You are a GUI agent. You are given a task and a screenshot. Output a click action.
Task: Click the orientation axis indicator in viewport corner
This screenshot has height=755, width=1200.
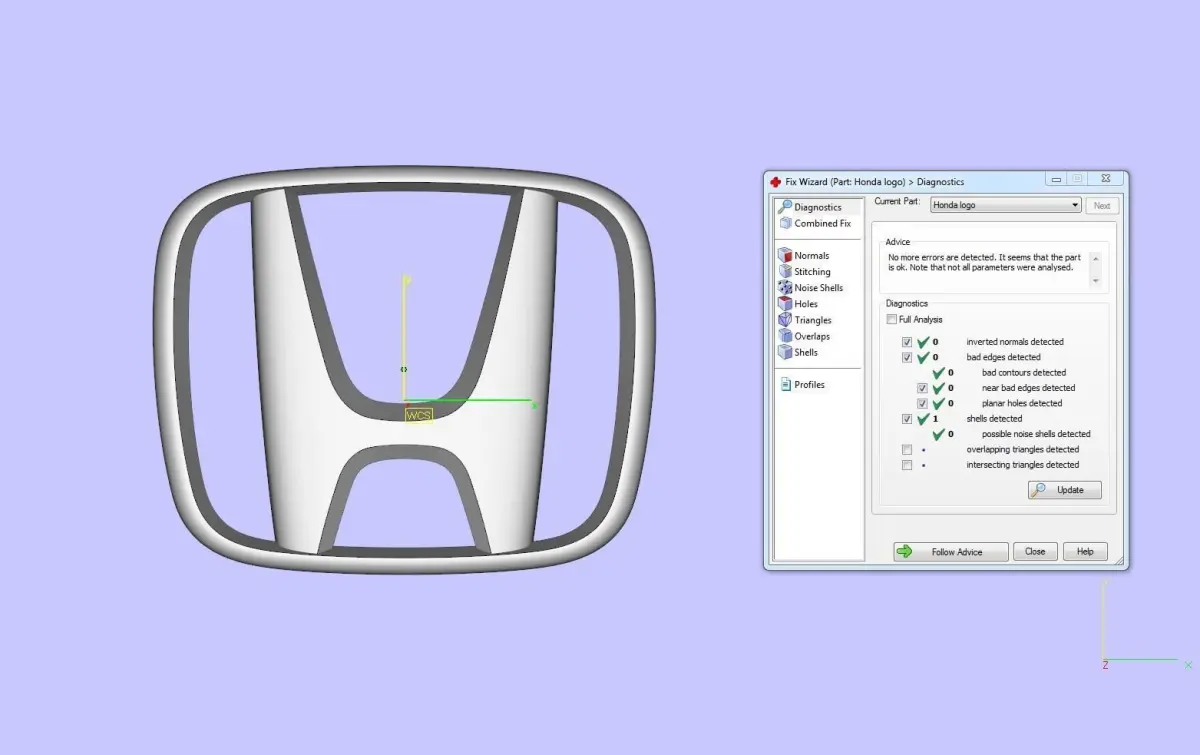click(x=1145, y=625)
